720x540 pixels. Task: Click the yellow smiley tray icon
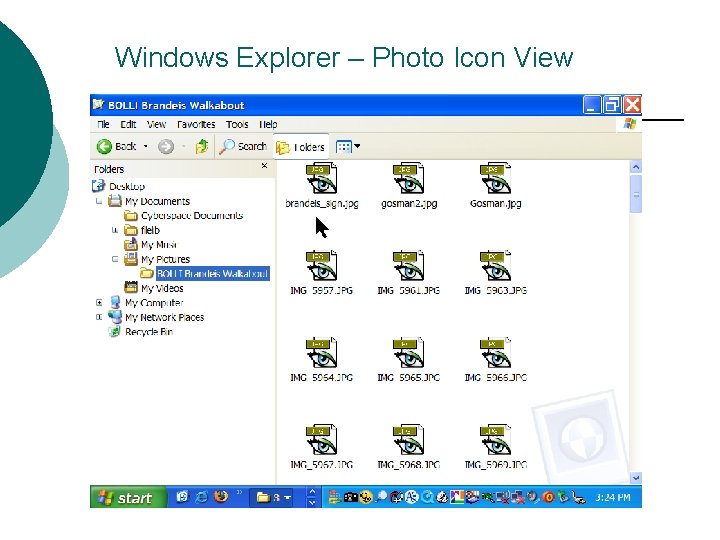point(366,497)
